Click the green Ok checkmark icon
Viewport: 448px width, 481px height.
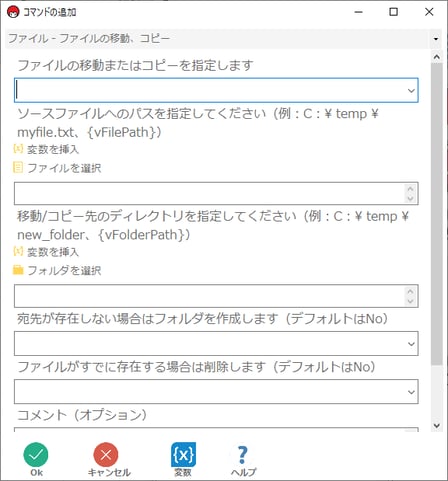(x=36, y=454)
